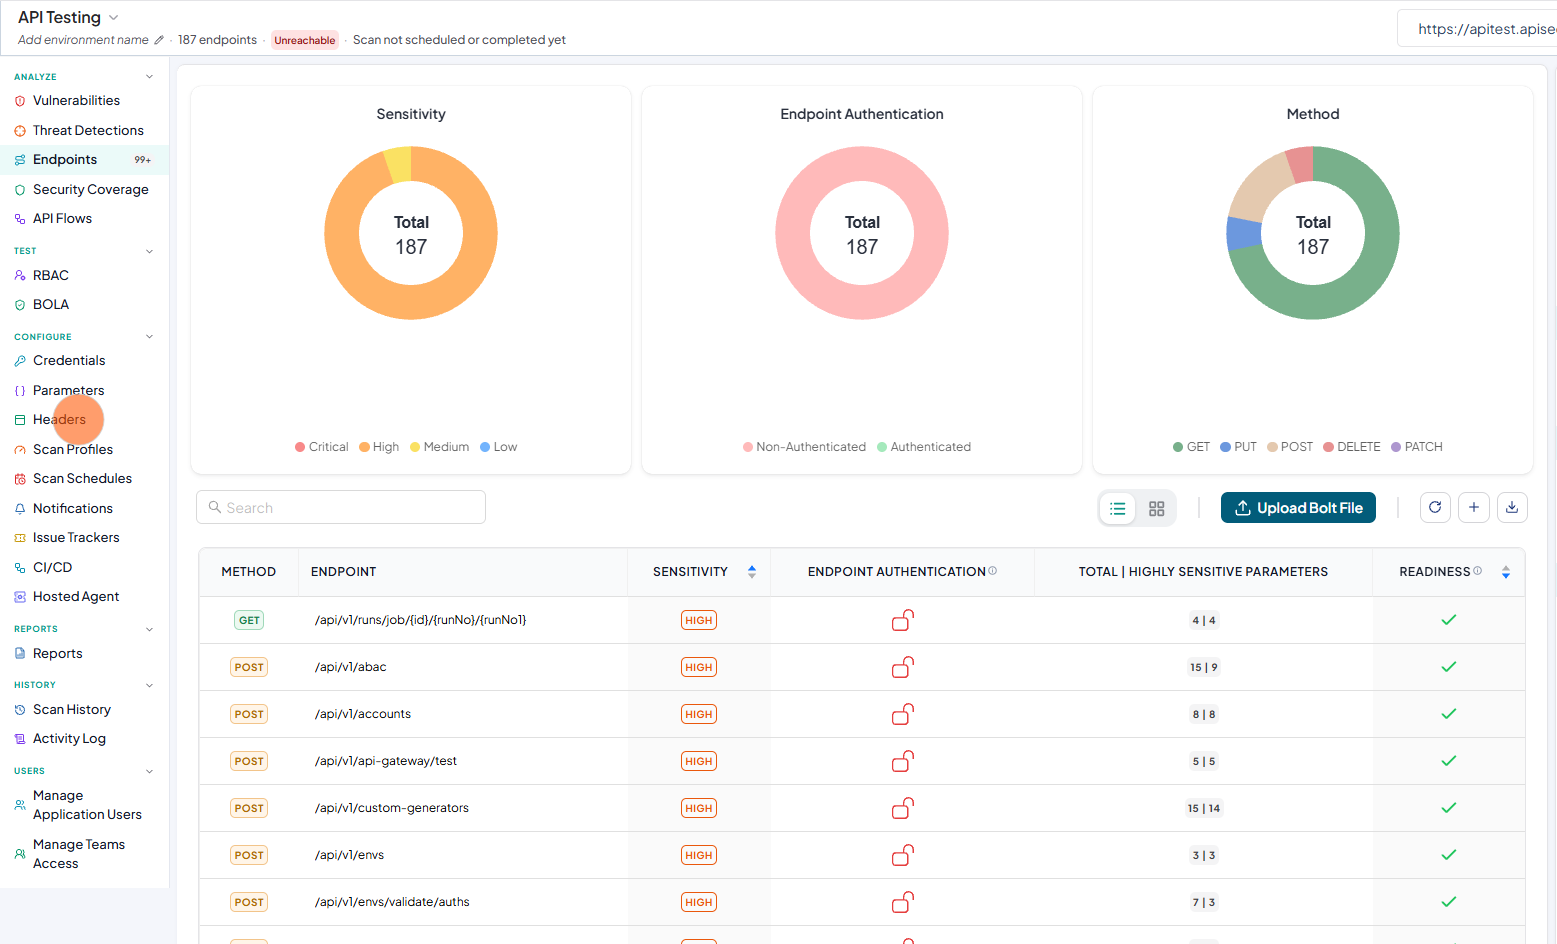Collapse the CONFIGURE sidebar section

[149, 337]
